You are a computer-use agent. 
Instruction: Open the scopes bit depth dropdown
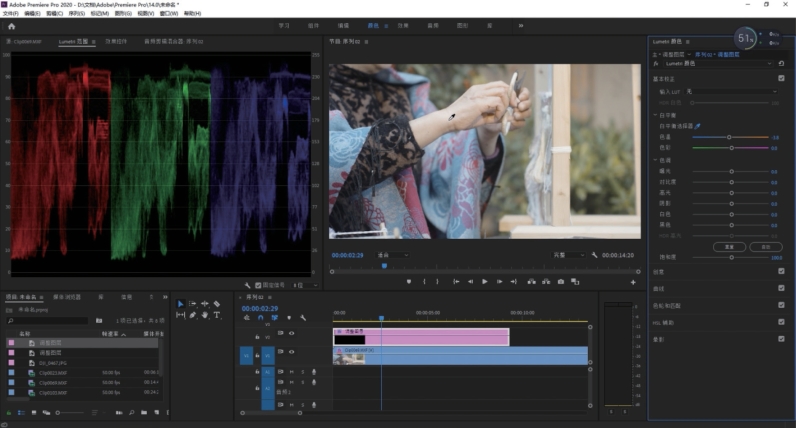(305, 285)
